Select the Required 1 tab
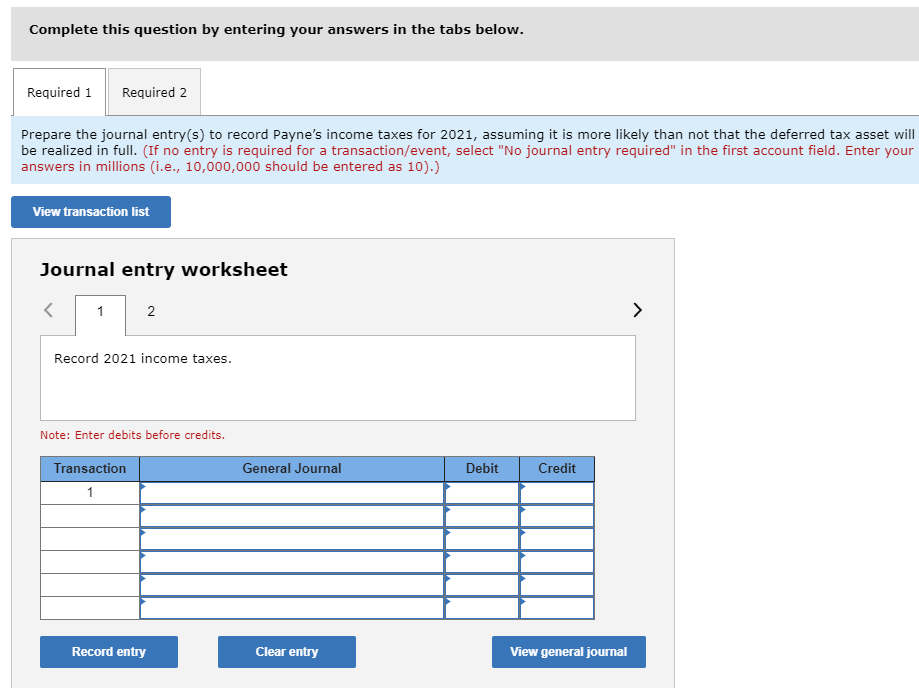Screen dimensions: 919x688 click(59, 91)
